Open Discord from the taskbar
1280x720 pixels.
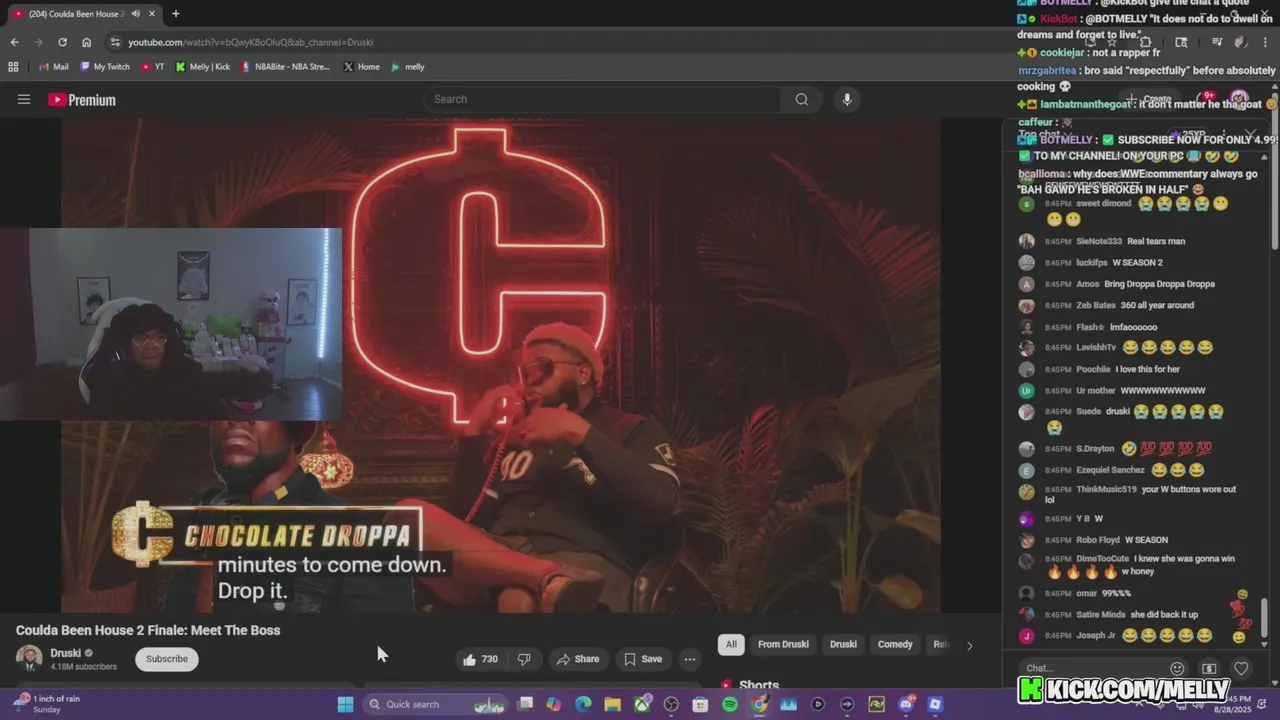906,704
